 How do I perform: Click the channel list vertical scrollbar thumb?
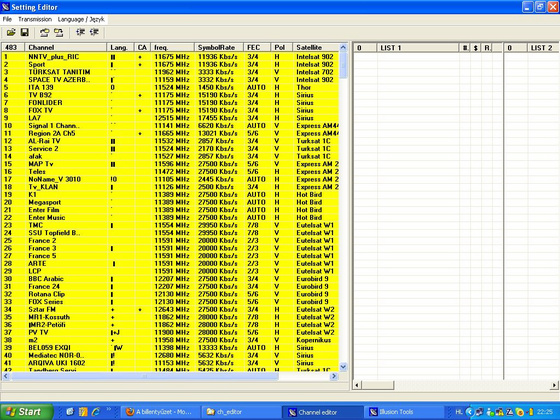343,65
